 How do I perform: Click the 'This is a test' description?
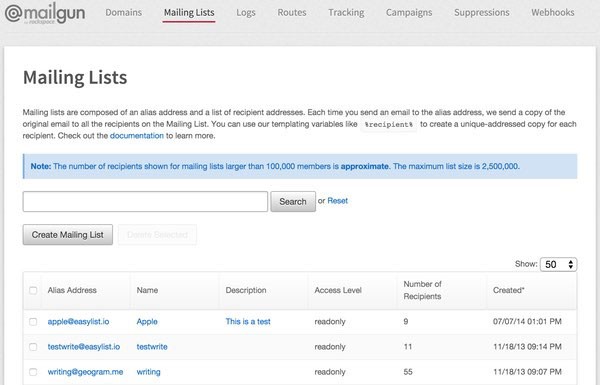248,321
